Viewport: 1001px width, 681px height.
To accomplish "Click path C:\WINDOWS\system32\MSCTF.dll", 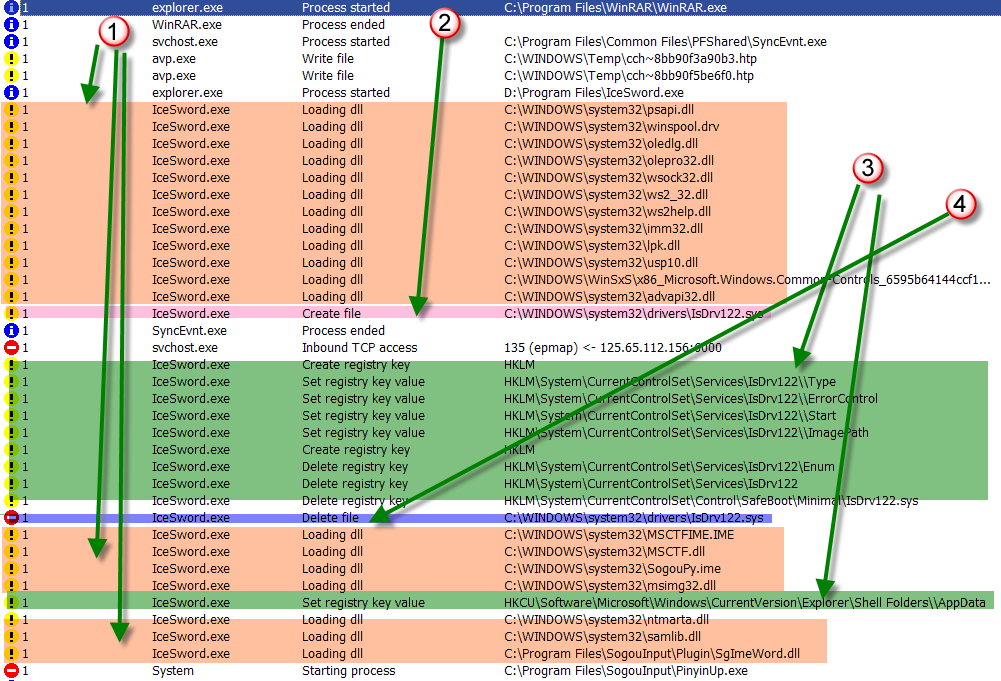I will click(605, 551).
